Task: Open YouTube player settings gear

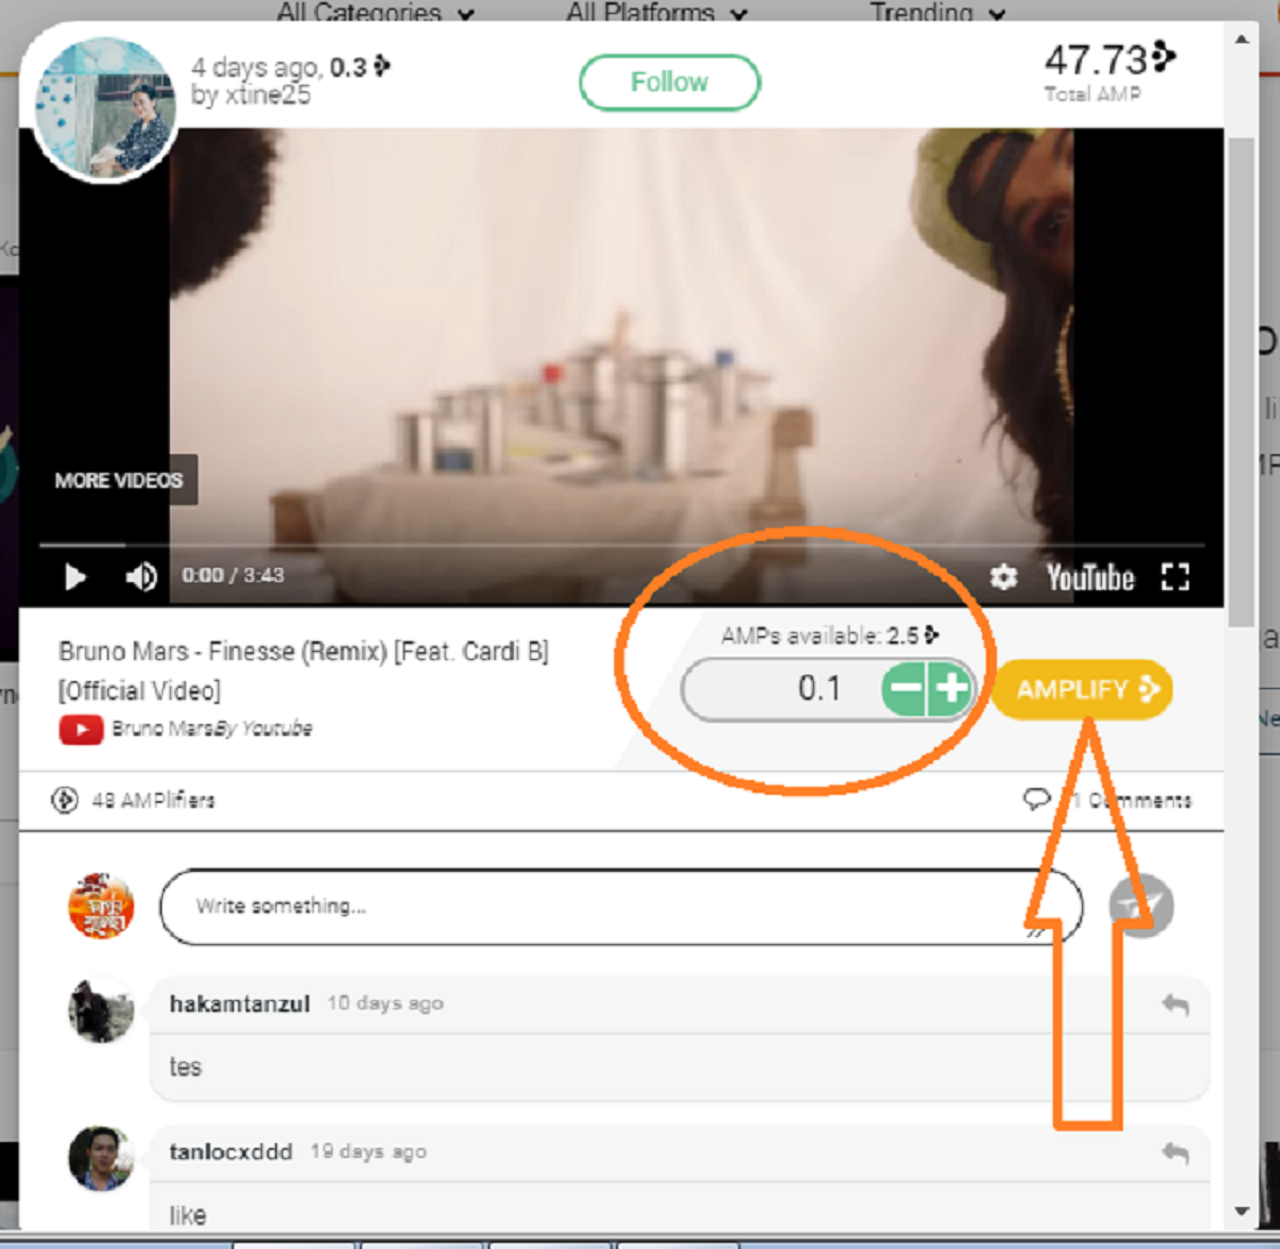Action: click(1004, 577)
